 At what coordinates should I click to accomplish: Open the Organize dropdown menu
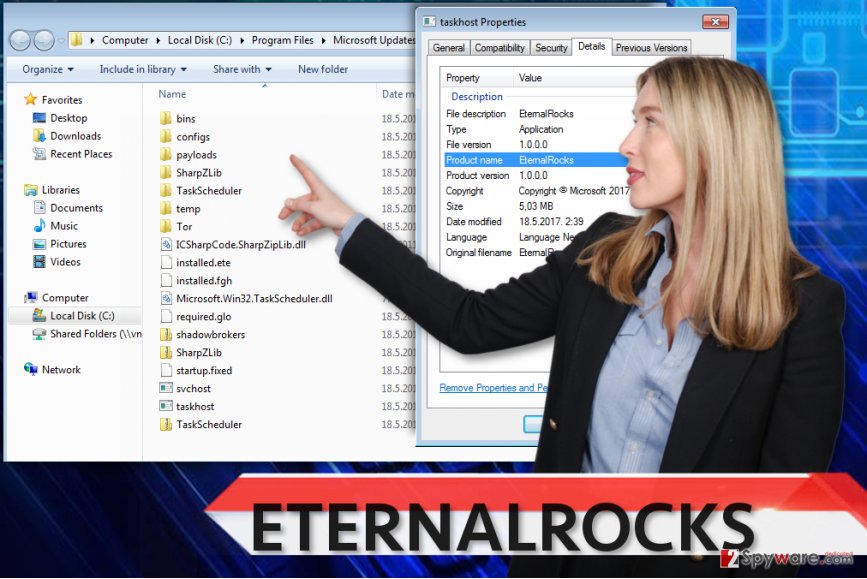click(x=48, y=69)
